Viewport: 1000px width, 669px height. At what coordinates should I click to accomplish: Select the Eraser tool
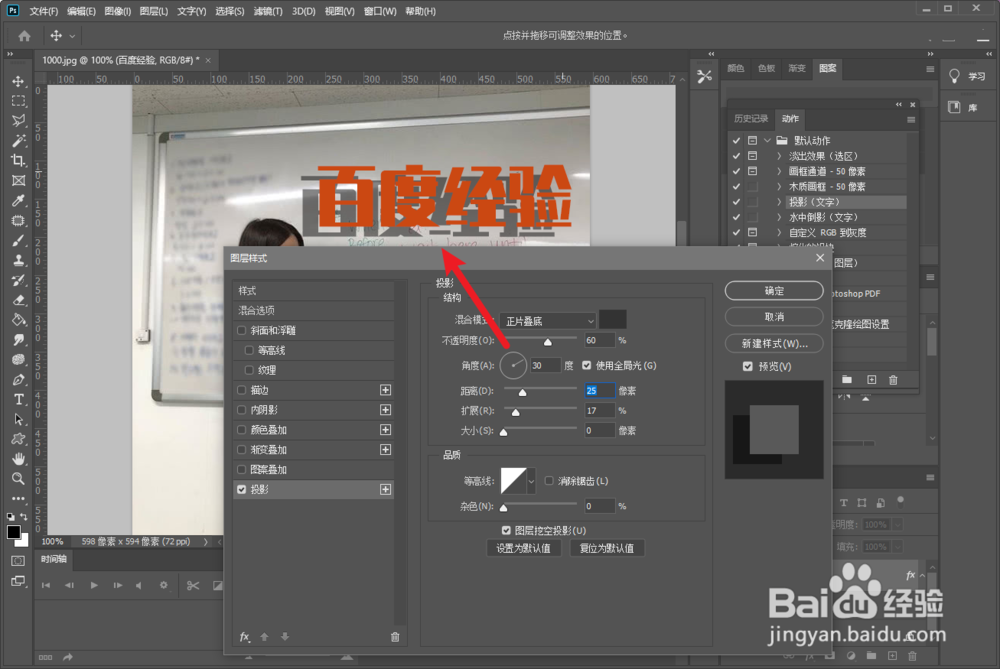(x=18, y=300)
